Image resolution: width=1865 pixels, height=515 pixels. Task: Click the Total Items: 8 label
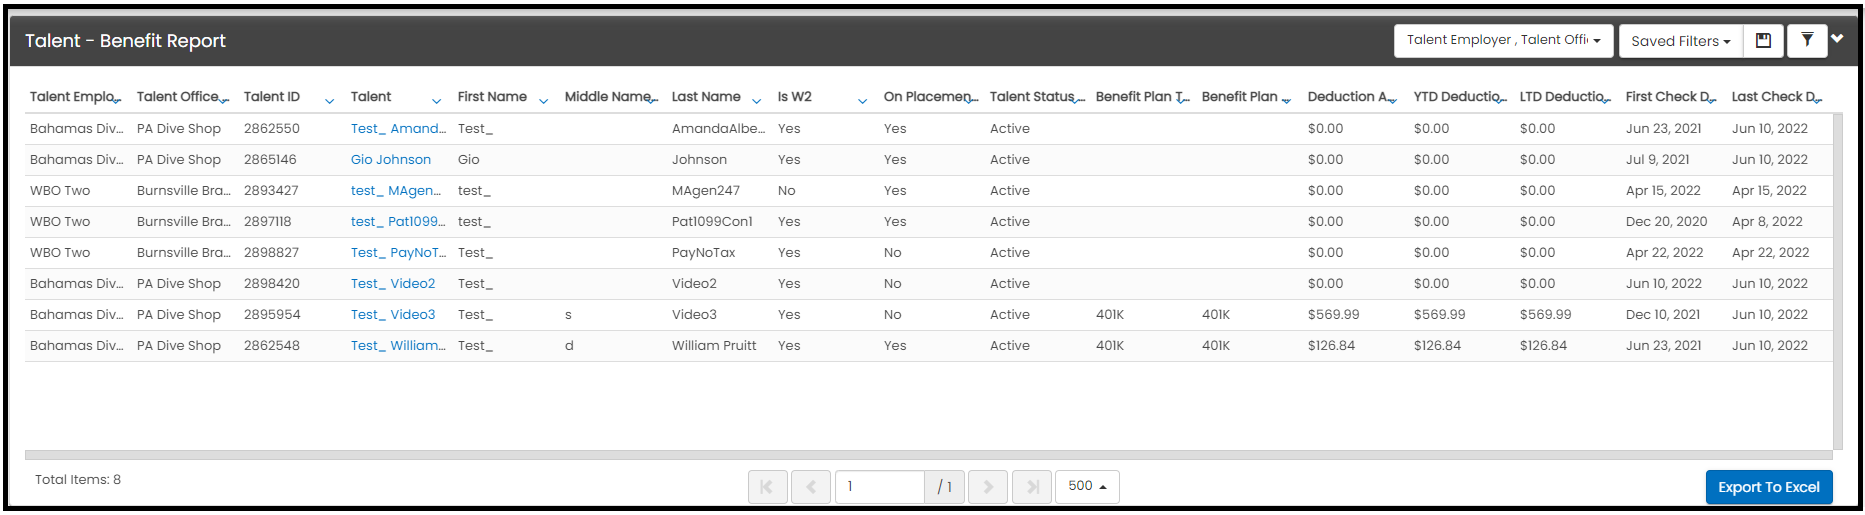tap(78, 479)
